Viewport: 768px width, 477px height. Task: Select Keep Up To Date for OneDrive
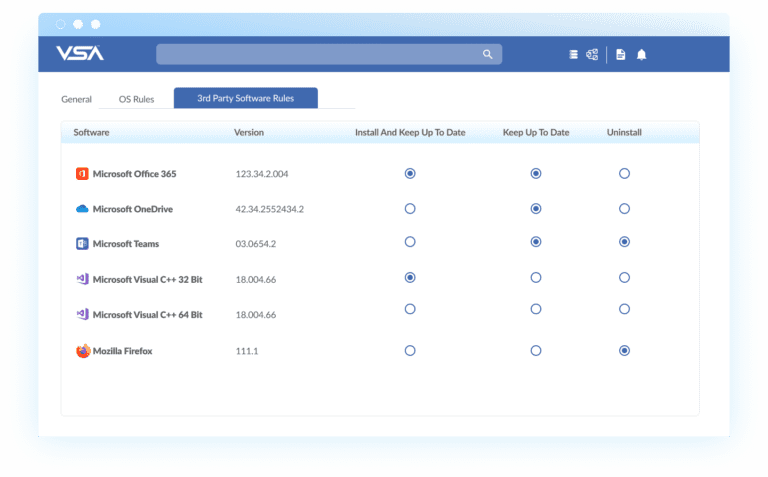tap(536, 209)
